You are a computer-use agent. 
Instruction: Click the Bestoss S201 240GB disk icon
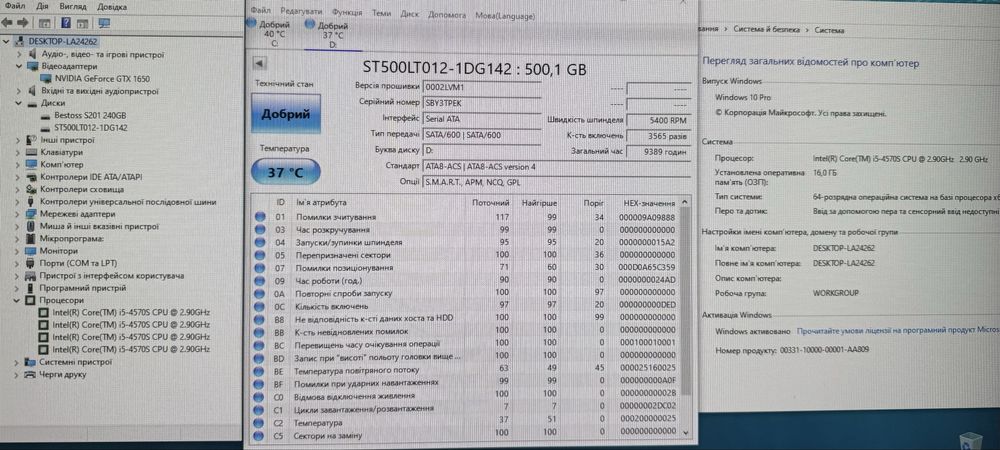coord(46,116)
